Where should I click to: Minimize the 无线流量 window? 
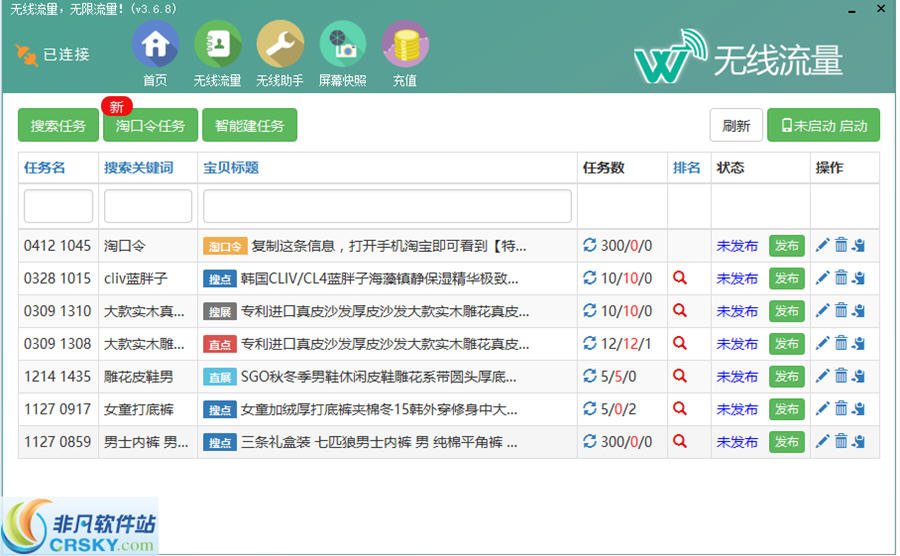(852, 11)
